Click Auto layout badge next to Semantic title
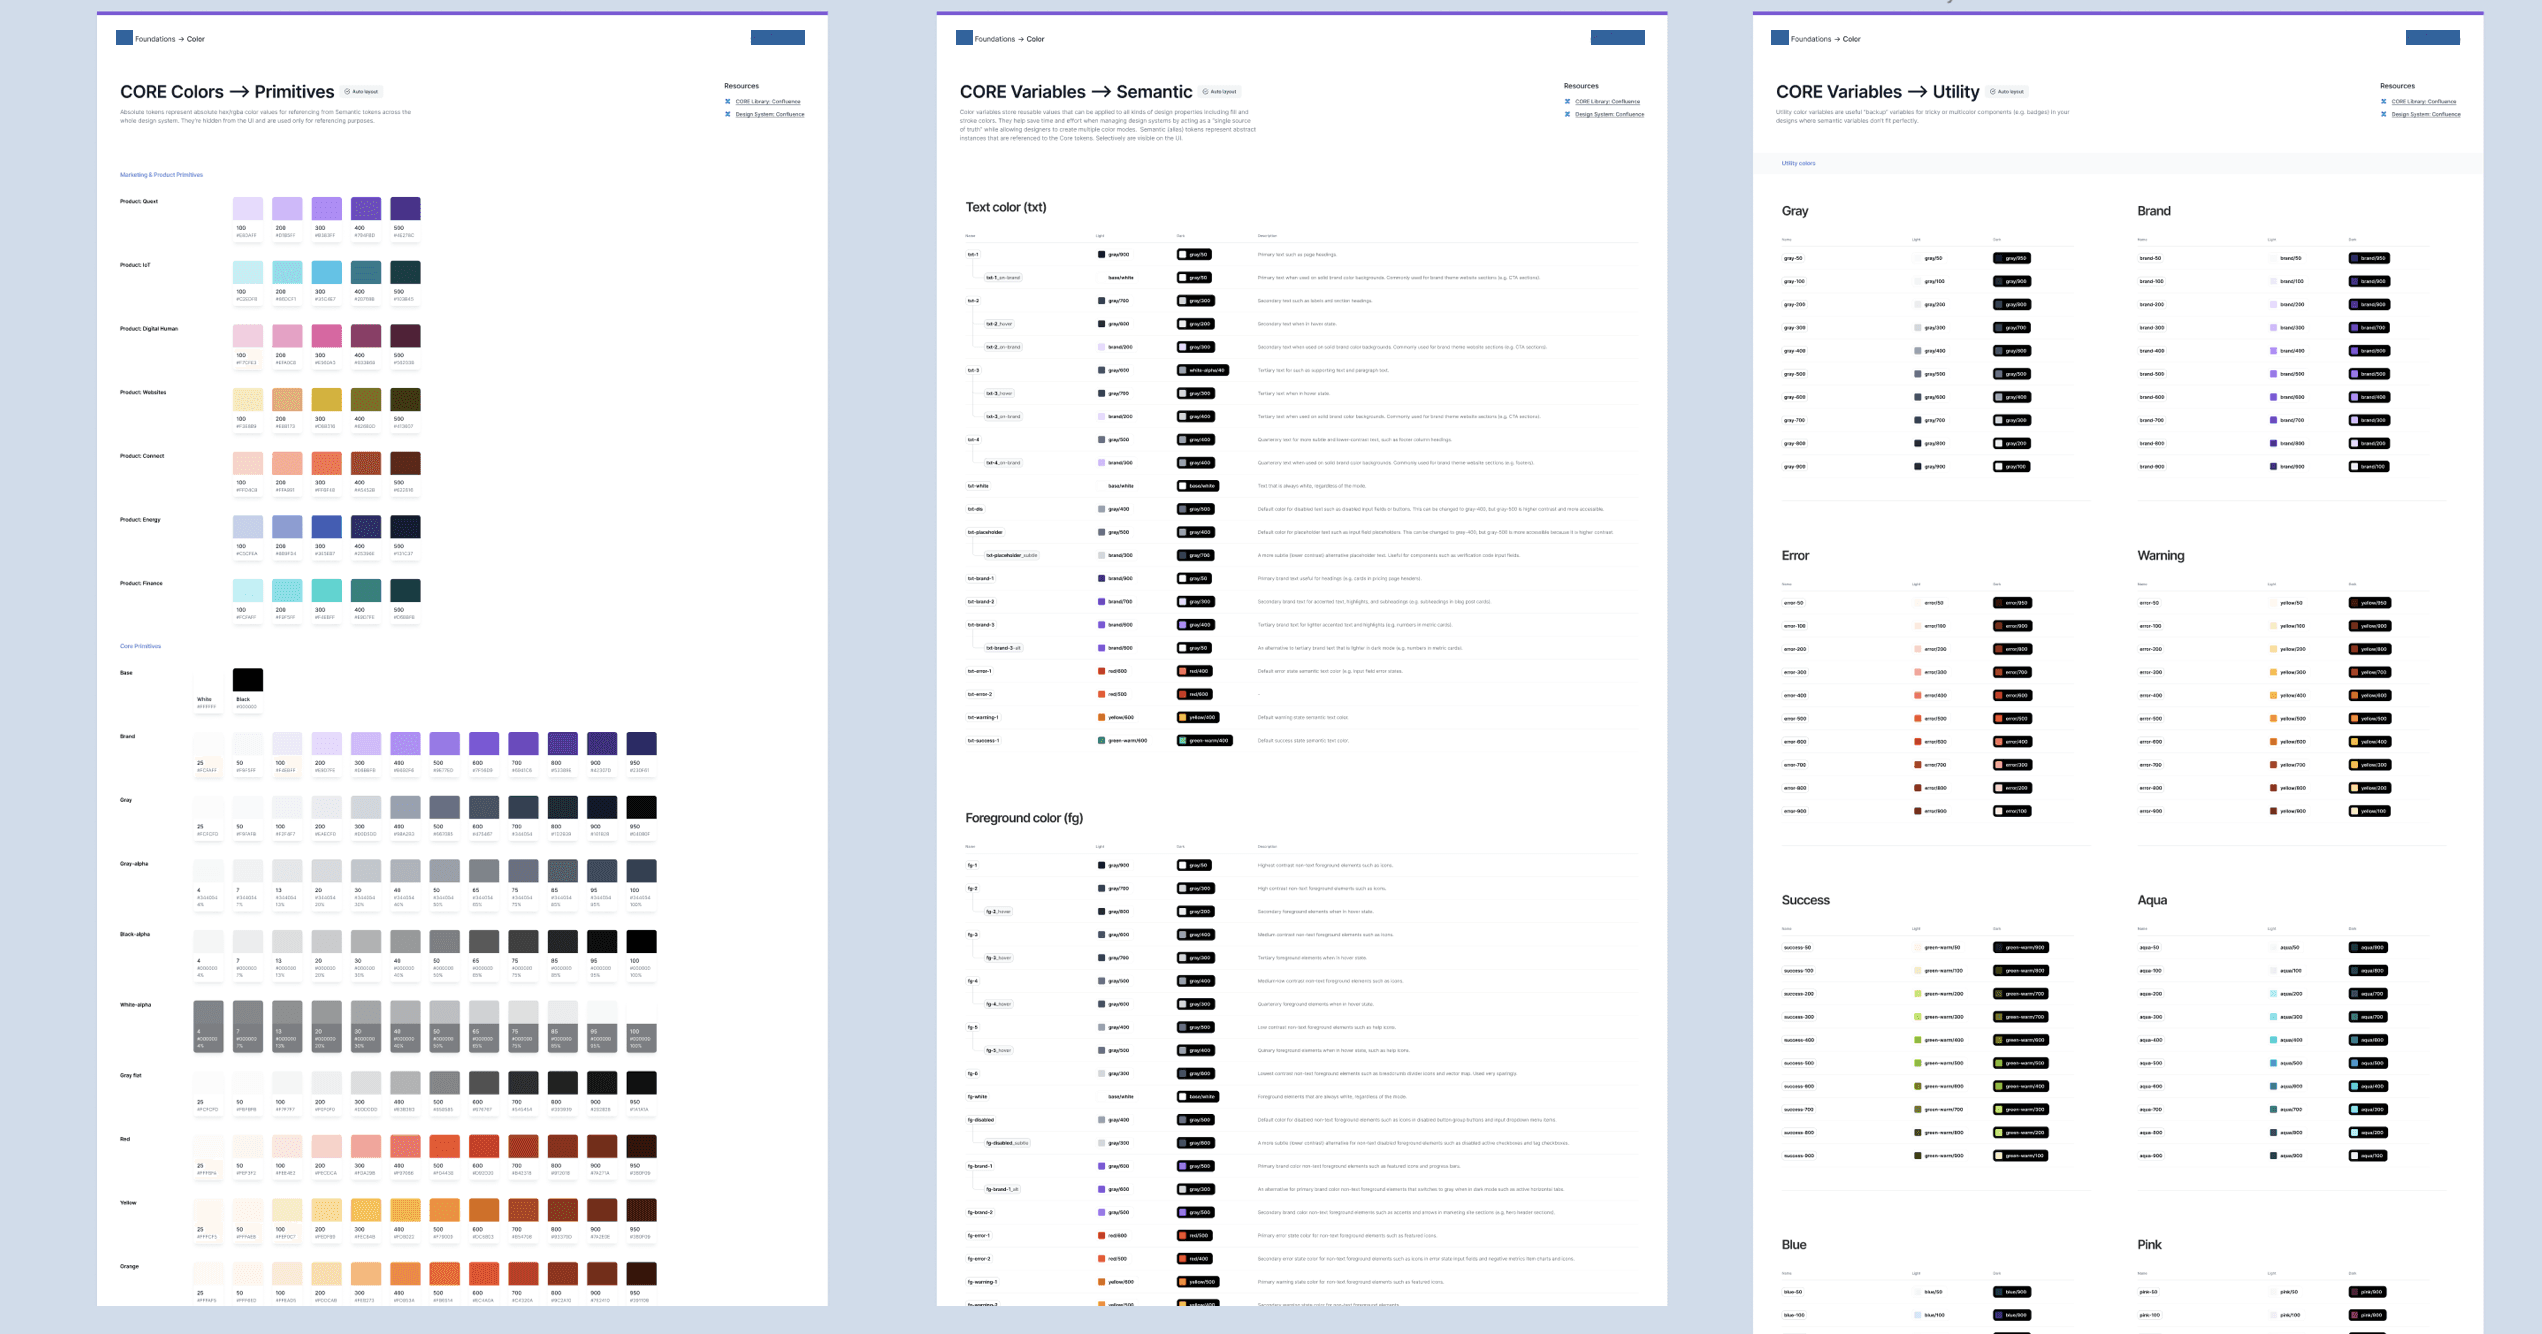 pos(1219,92)
